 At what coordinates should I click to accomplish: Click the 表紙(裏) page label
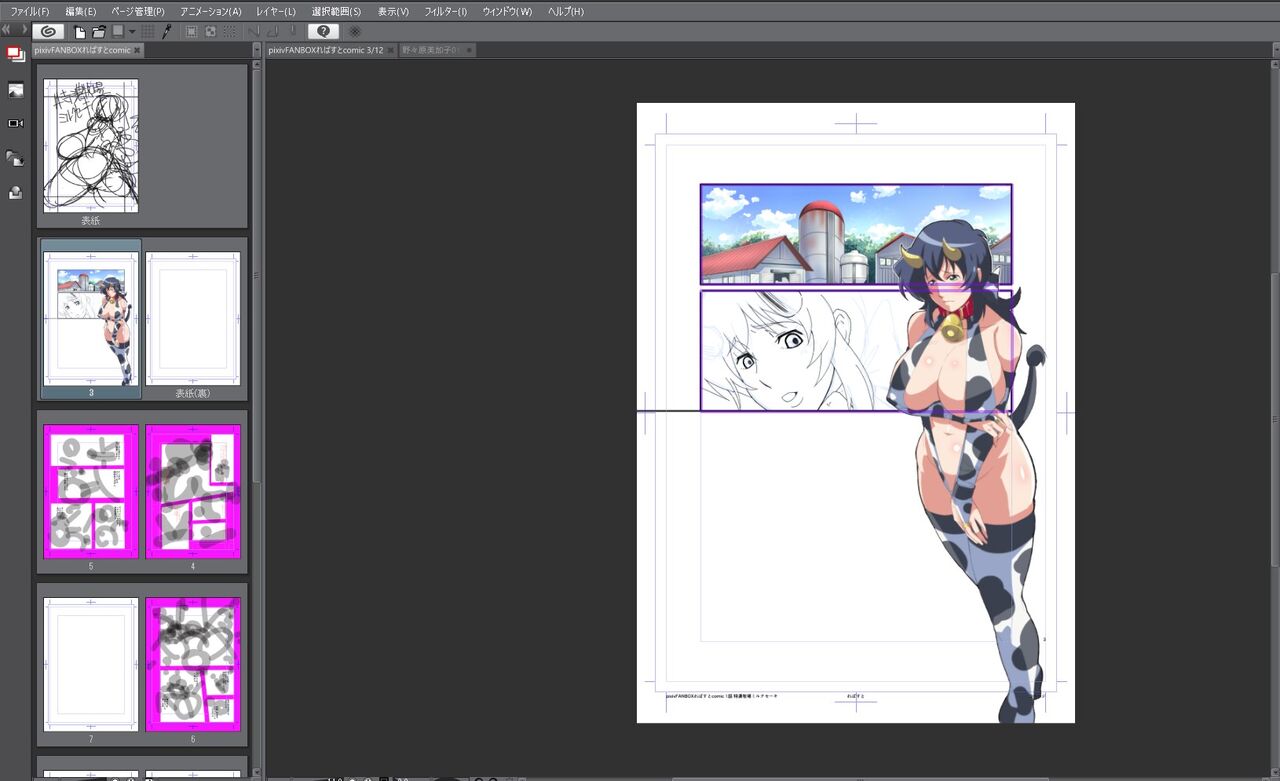[x=193, y=393]
